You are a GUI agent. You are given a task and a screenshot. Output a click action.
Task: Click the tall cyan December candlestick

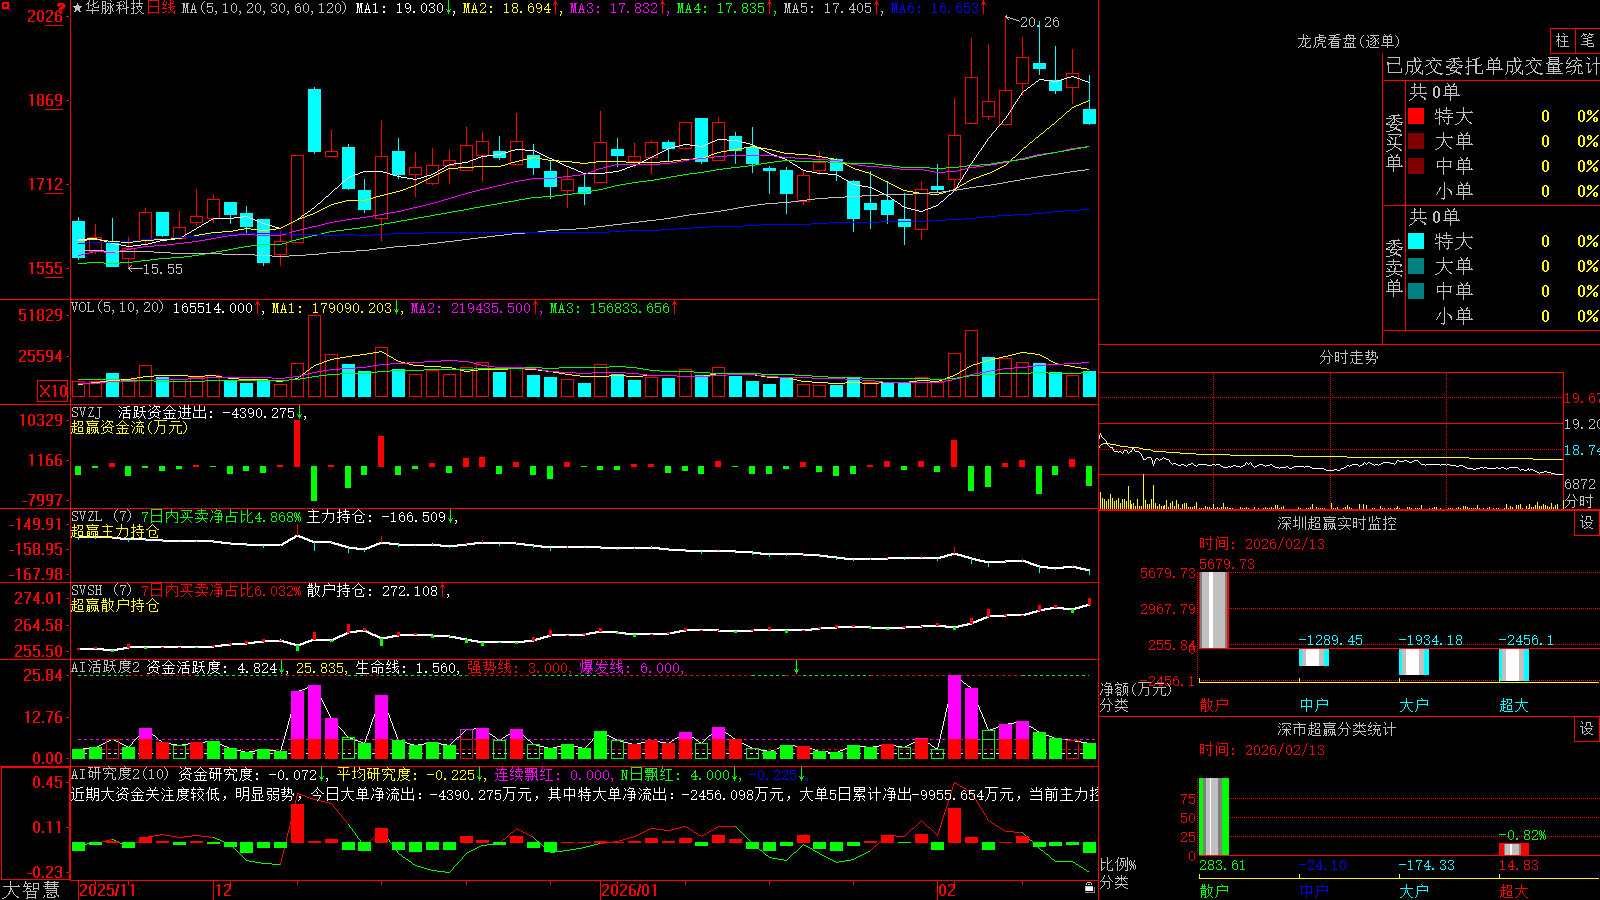pyautogui.click(x=315, y=121)
